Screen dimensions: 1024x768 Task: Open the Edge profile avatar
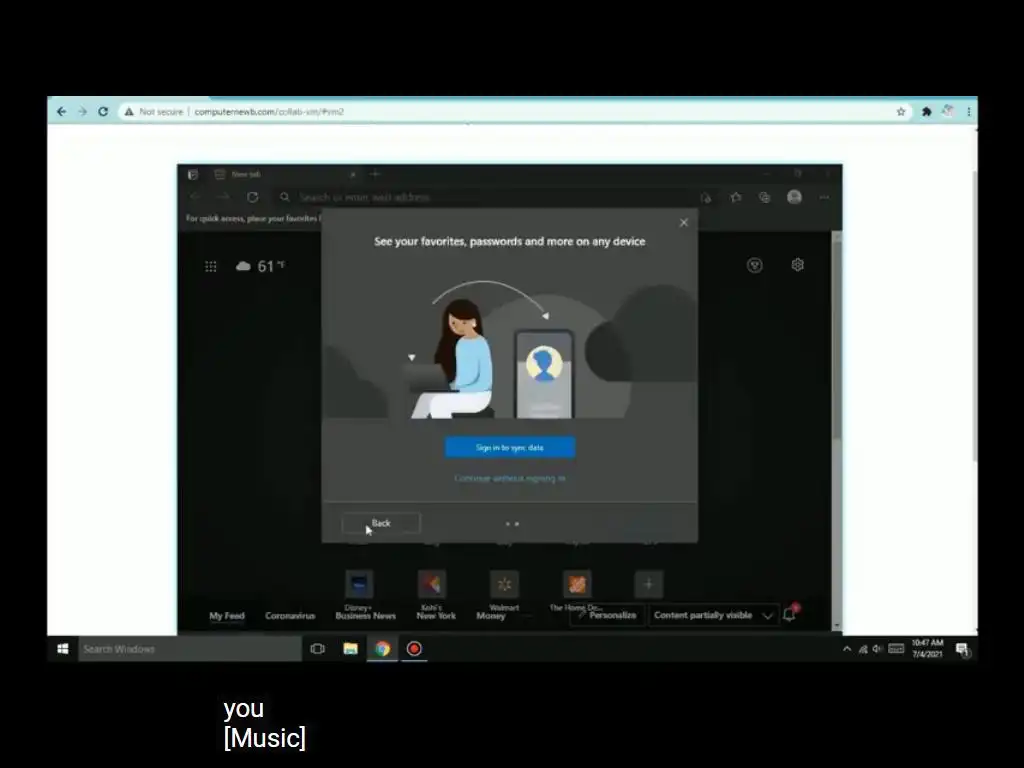pos(794,197)
